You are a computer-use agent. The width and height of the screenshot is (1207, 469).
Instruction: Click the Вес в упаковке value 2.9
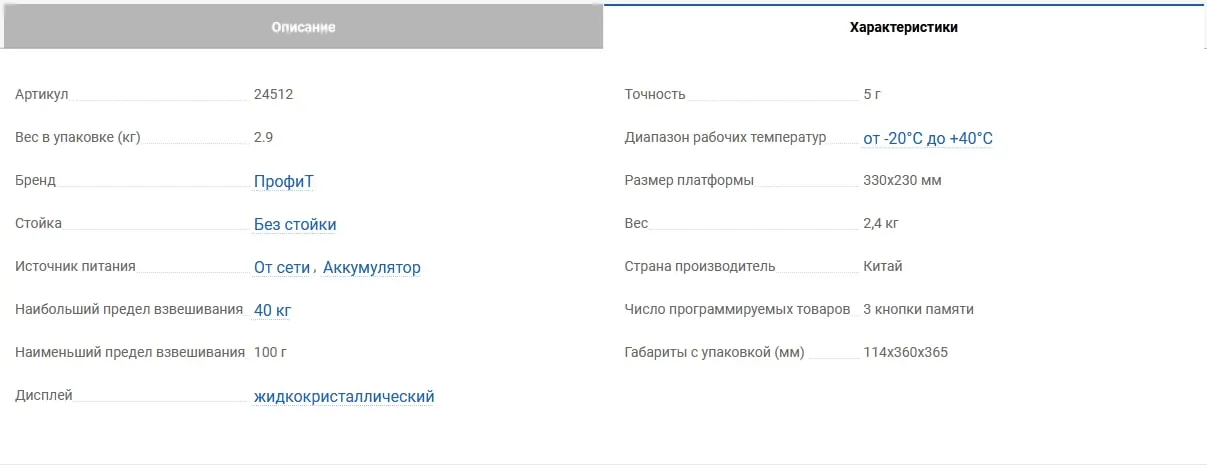(x=263, y=137)
